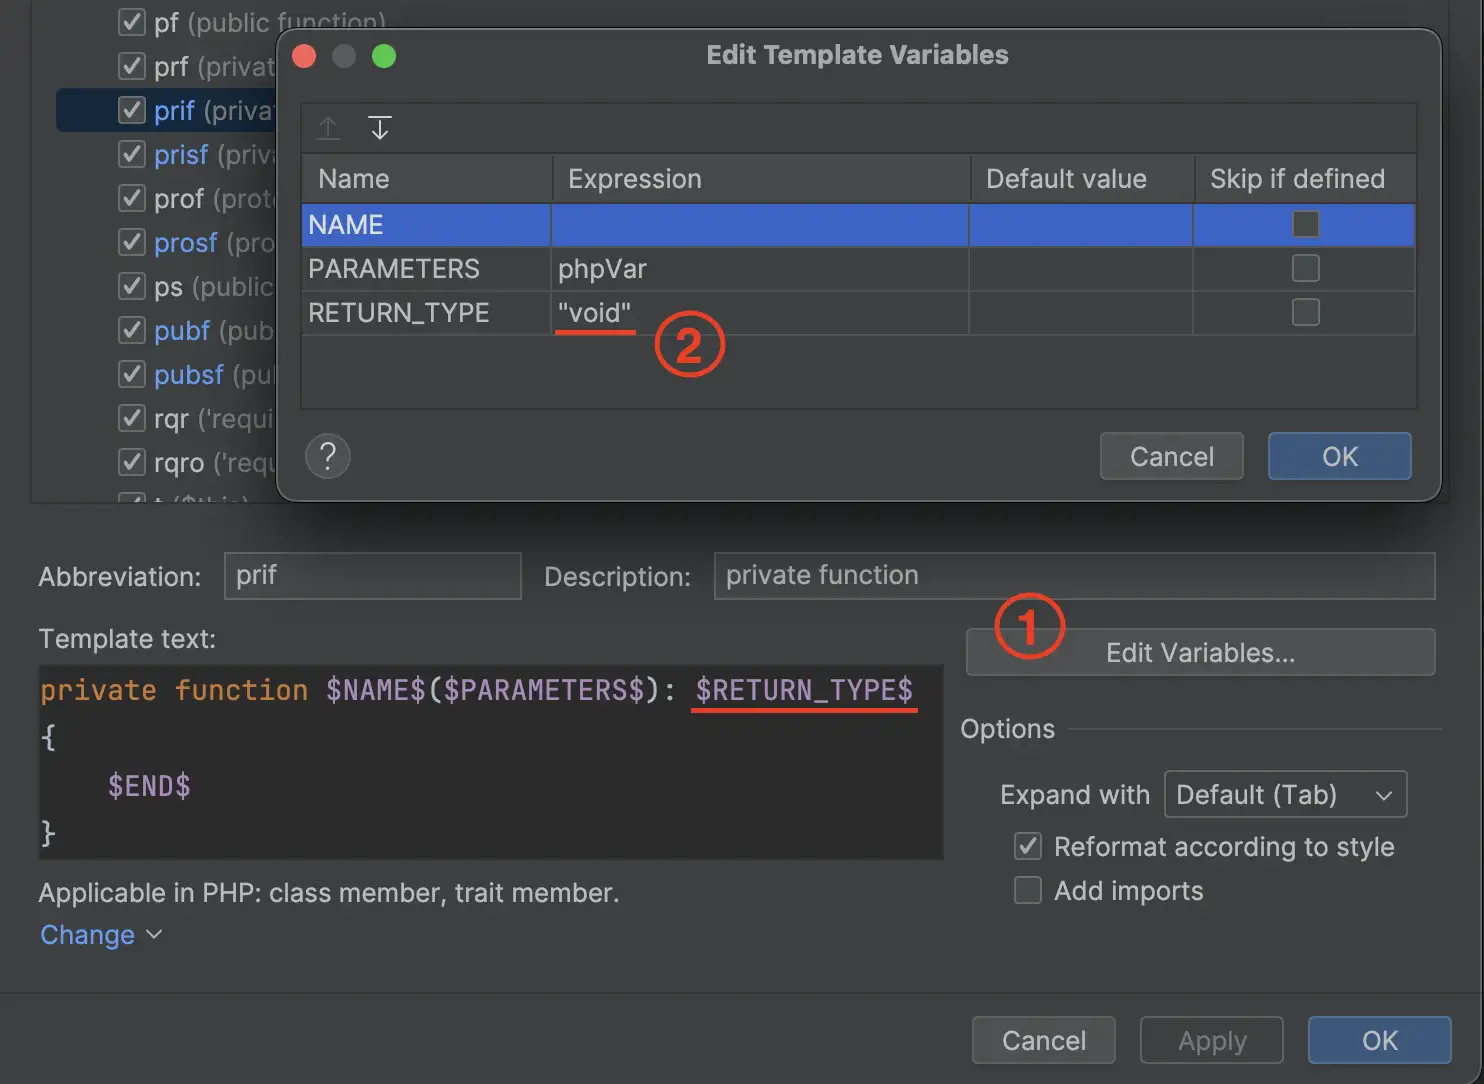Enable the Add imports option
1484x1084 pixels.
tap(1028, 890)
